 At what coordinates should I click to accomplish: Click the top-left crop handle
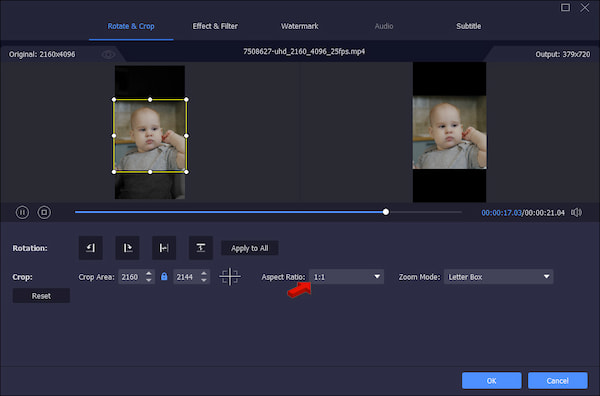(114, 99)
